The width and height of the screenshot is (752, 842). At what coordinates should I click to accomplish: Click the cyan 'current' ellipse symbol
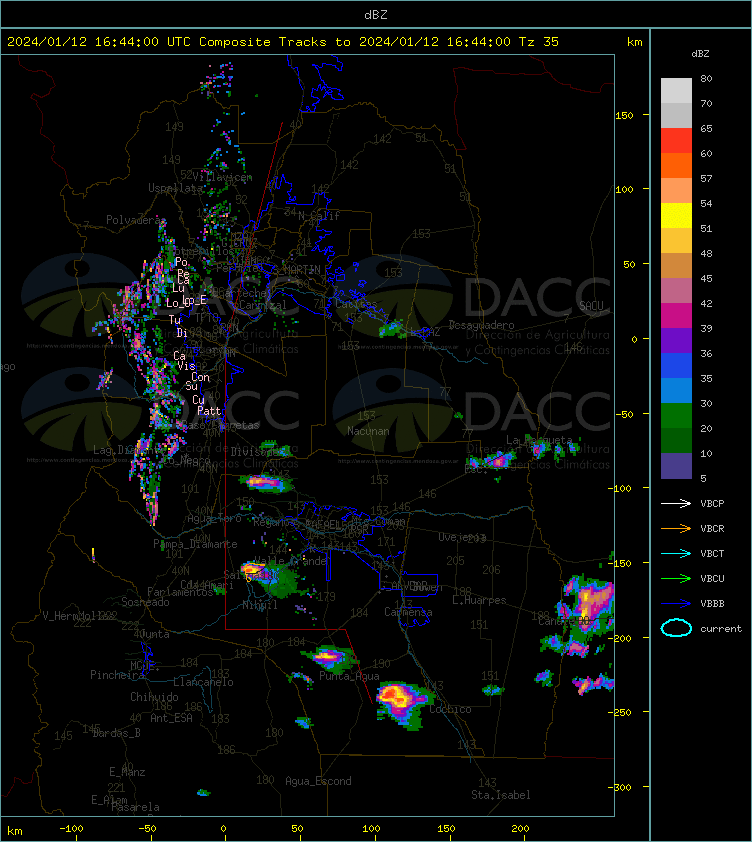click(676, 628)
